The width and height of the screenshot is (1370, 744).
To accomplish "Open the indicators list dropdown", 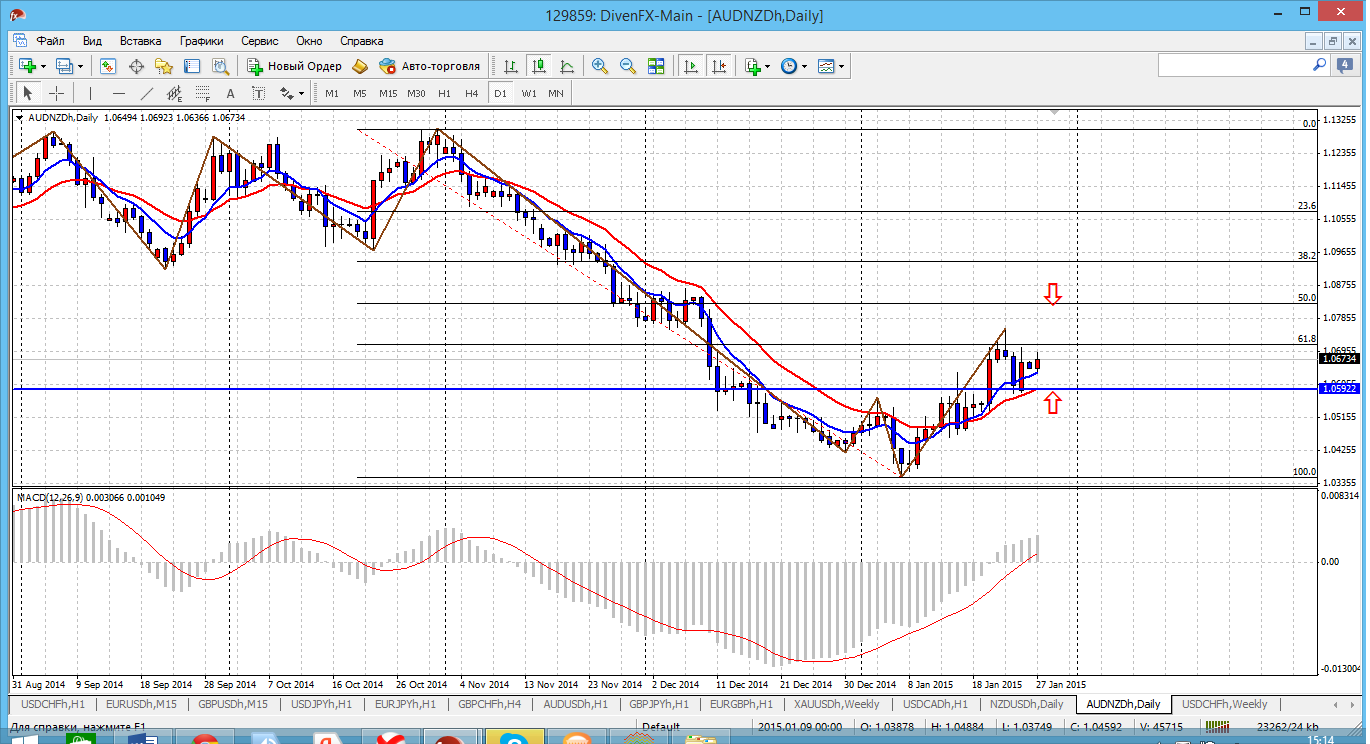I will 768,66.
